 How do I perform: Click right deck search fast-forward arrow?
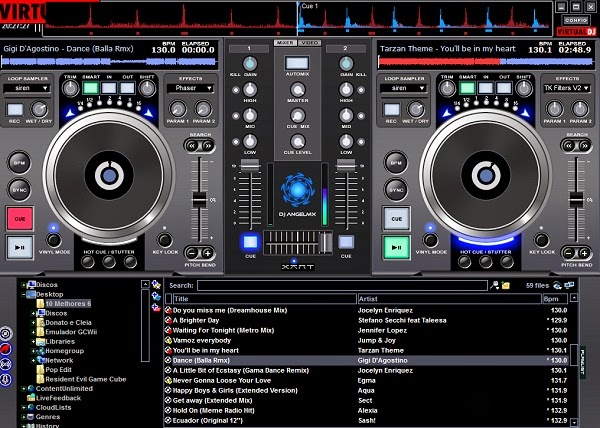tap(584, 146)
